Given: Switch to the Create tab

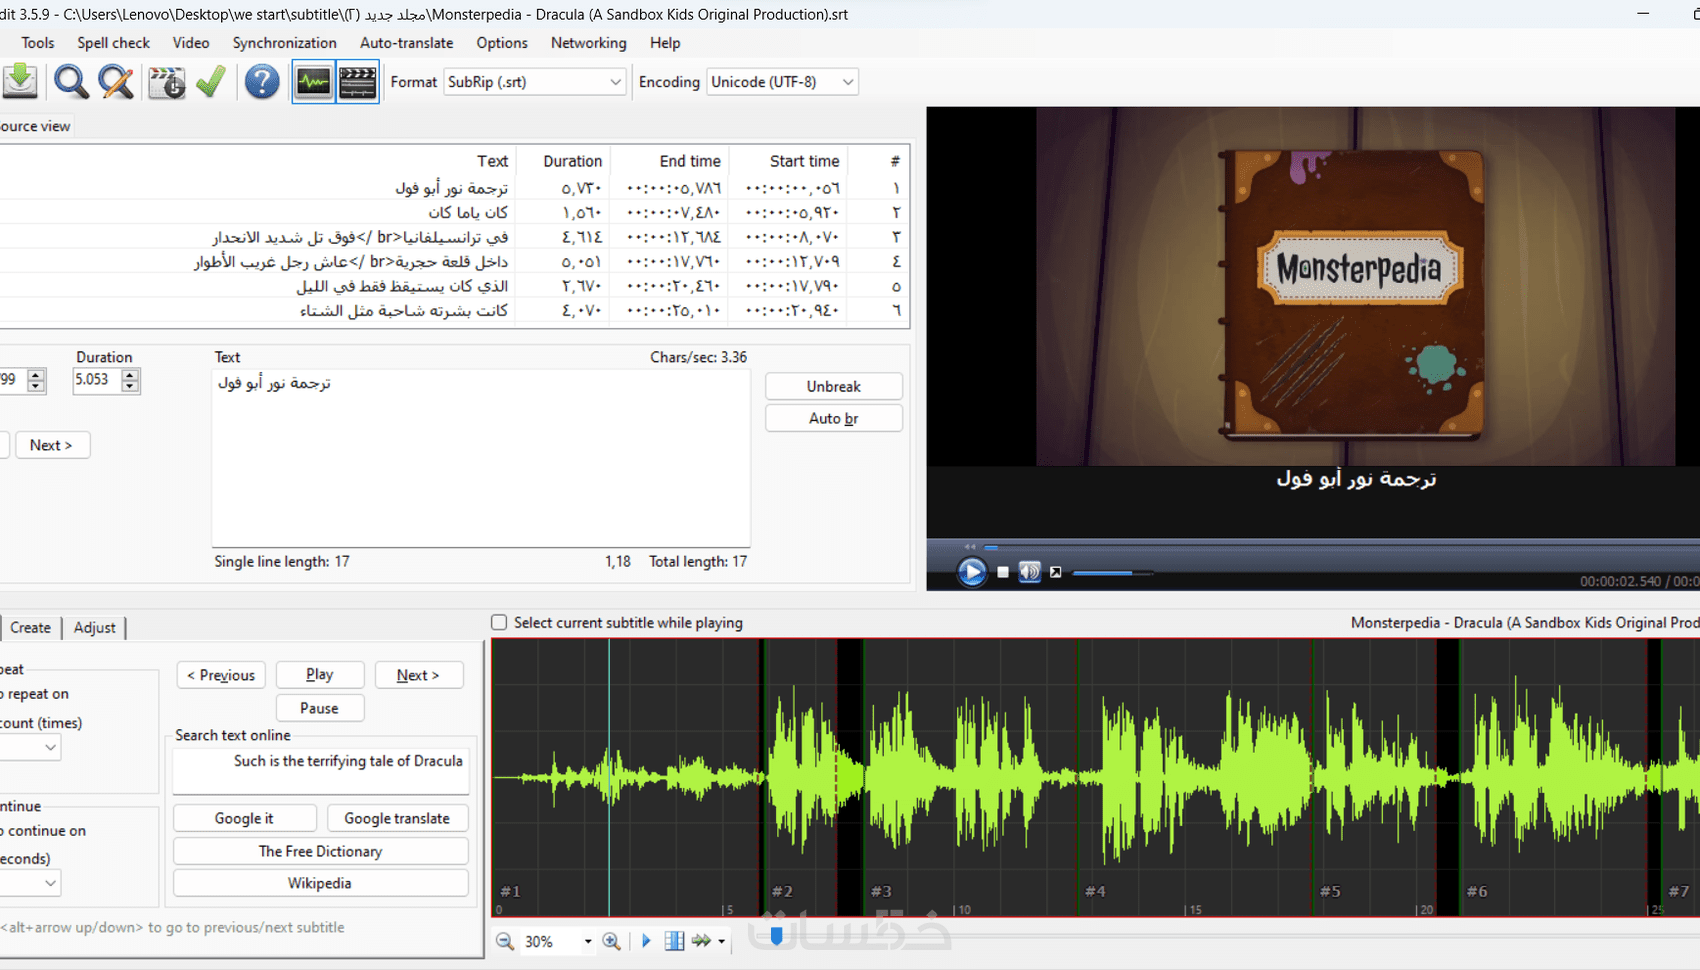Looking at the screenshot, I should [x=30, y=627].
